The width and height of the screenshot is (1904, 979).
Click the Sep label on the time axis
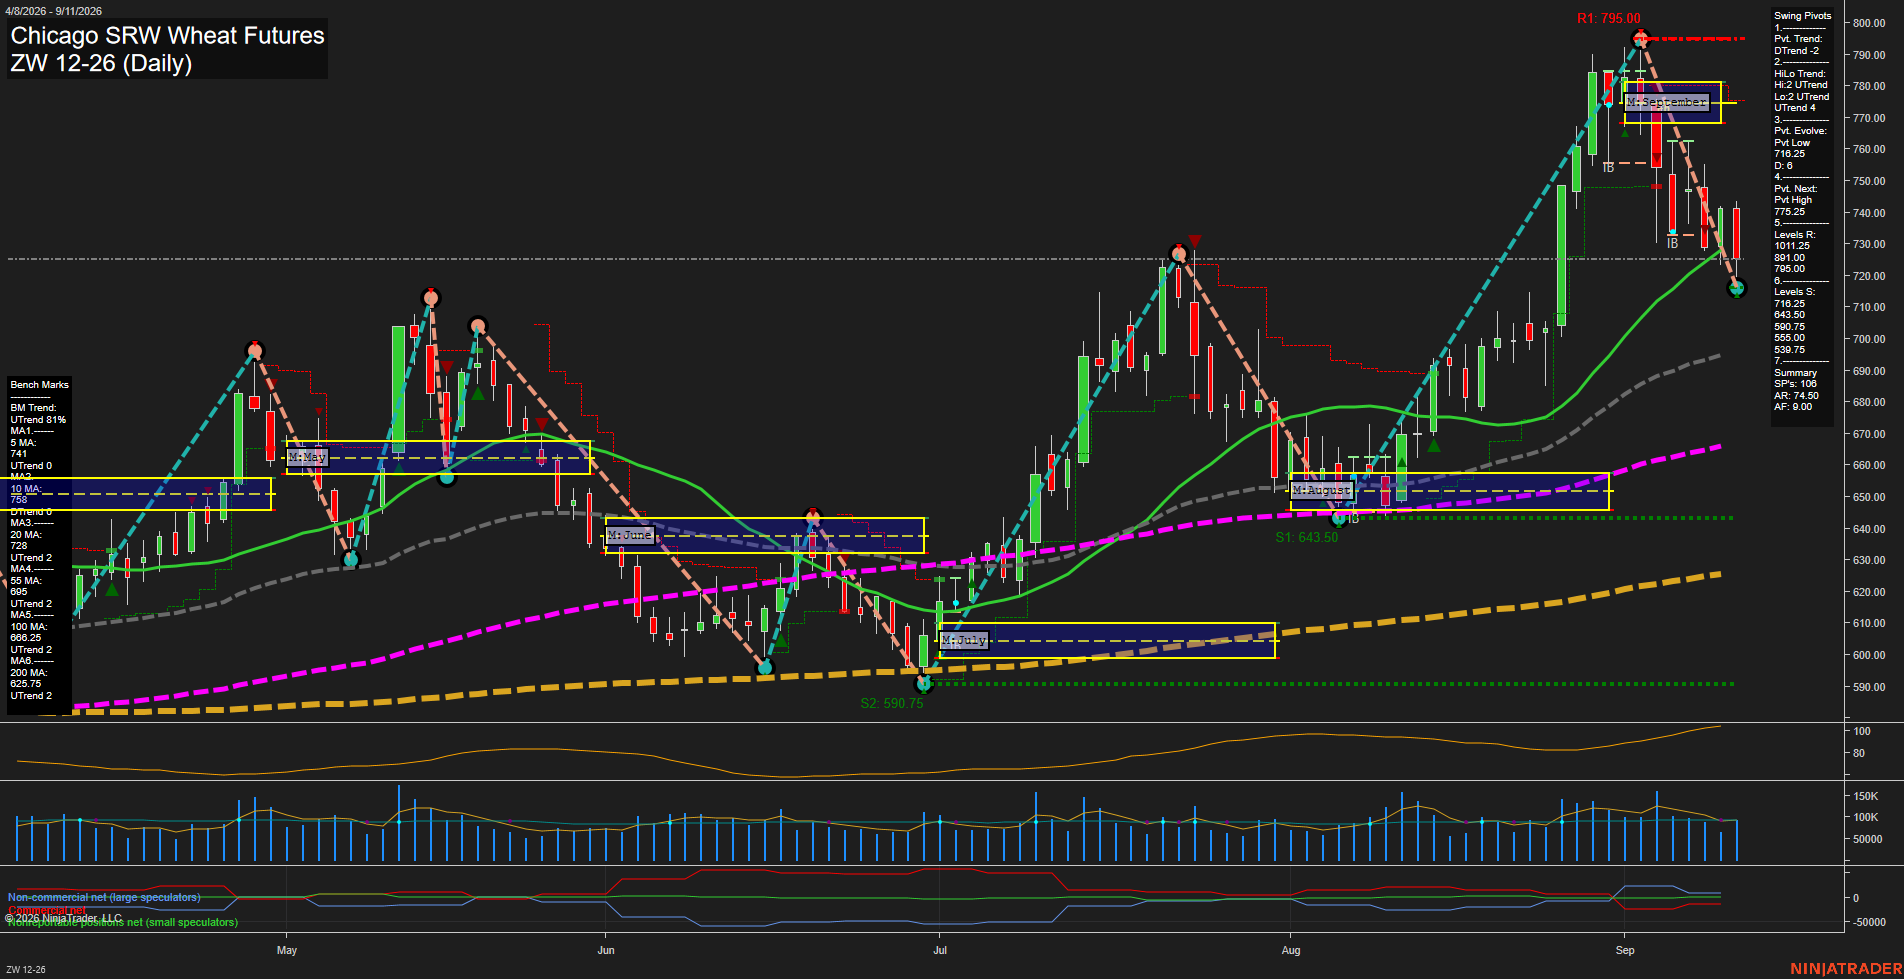click(x=1625, y=950)
